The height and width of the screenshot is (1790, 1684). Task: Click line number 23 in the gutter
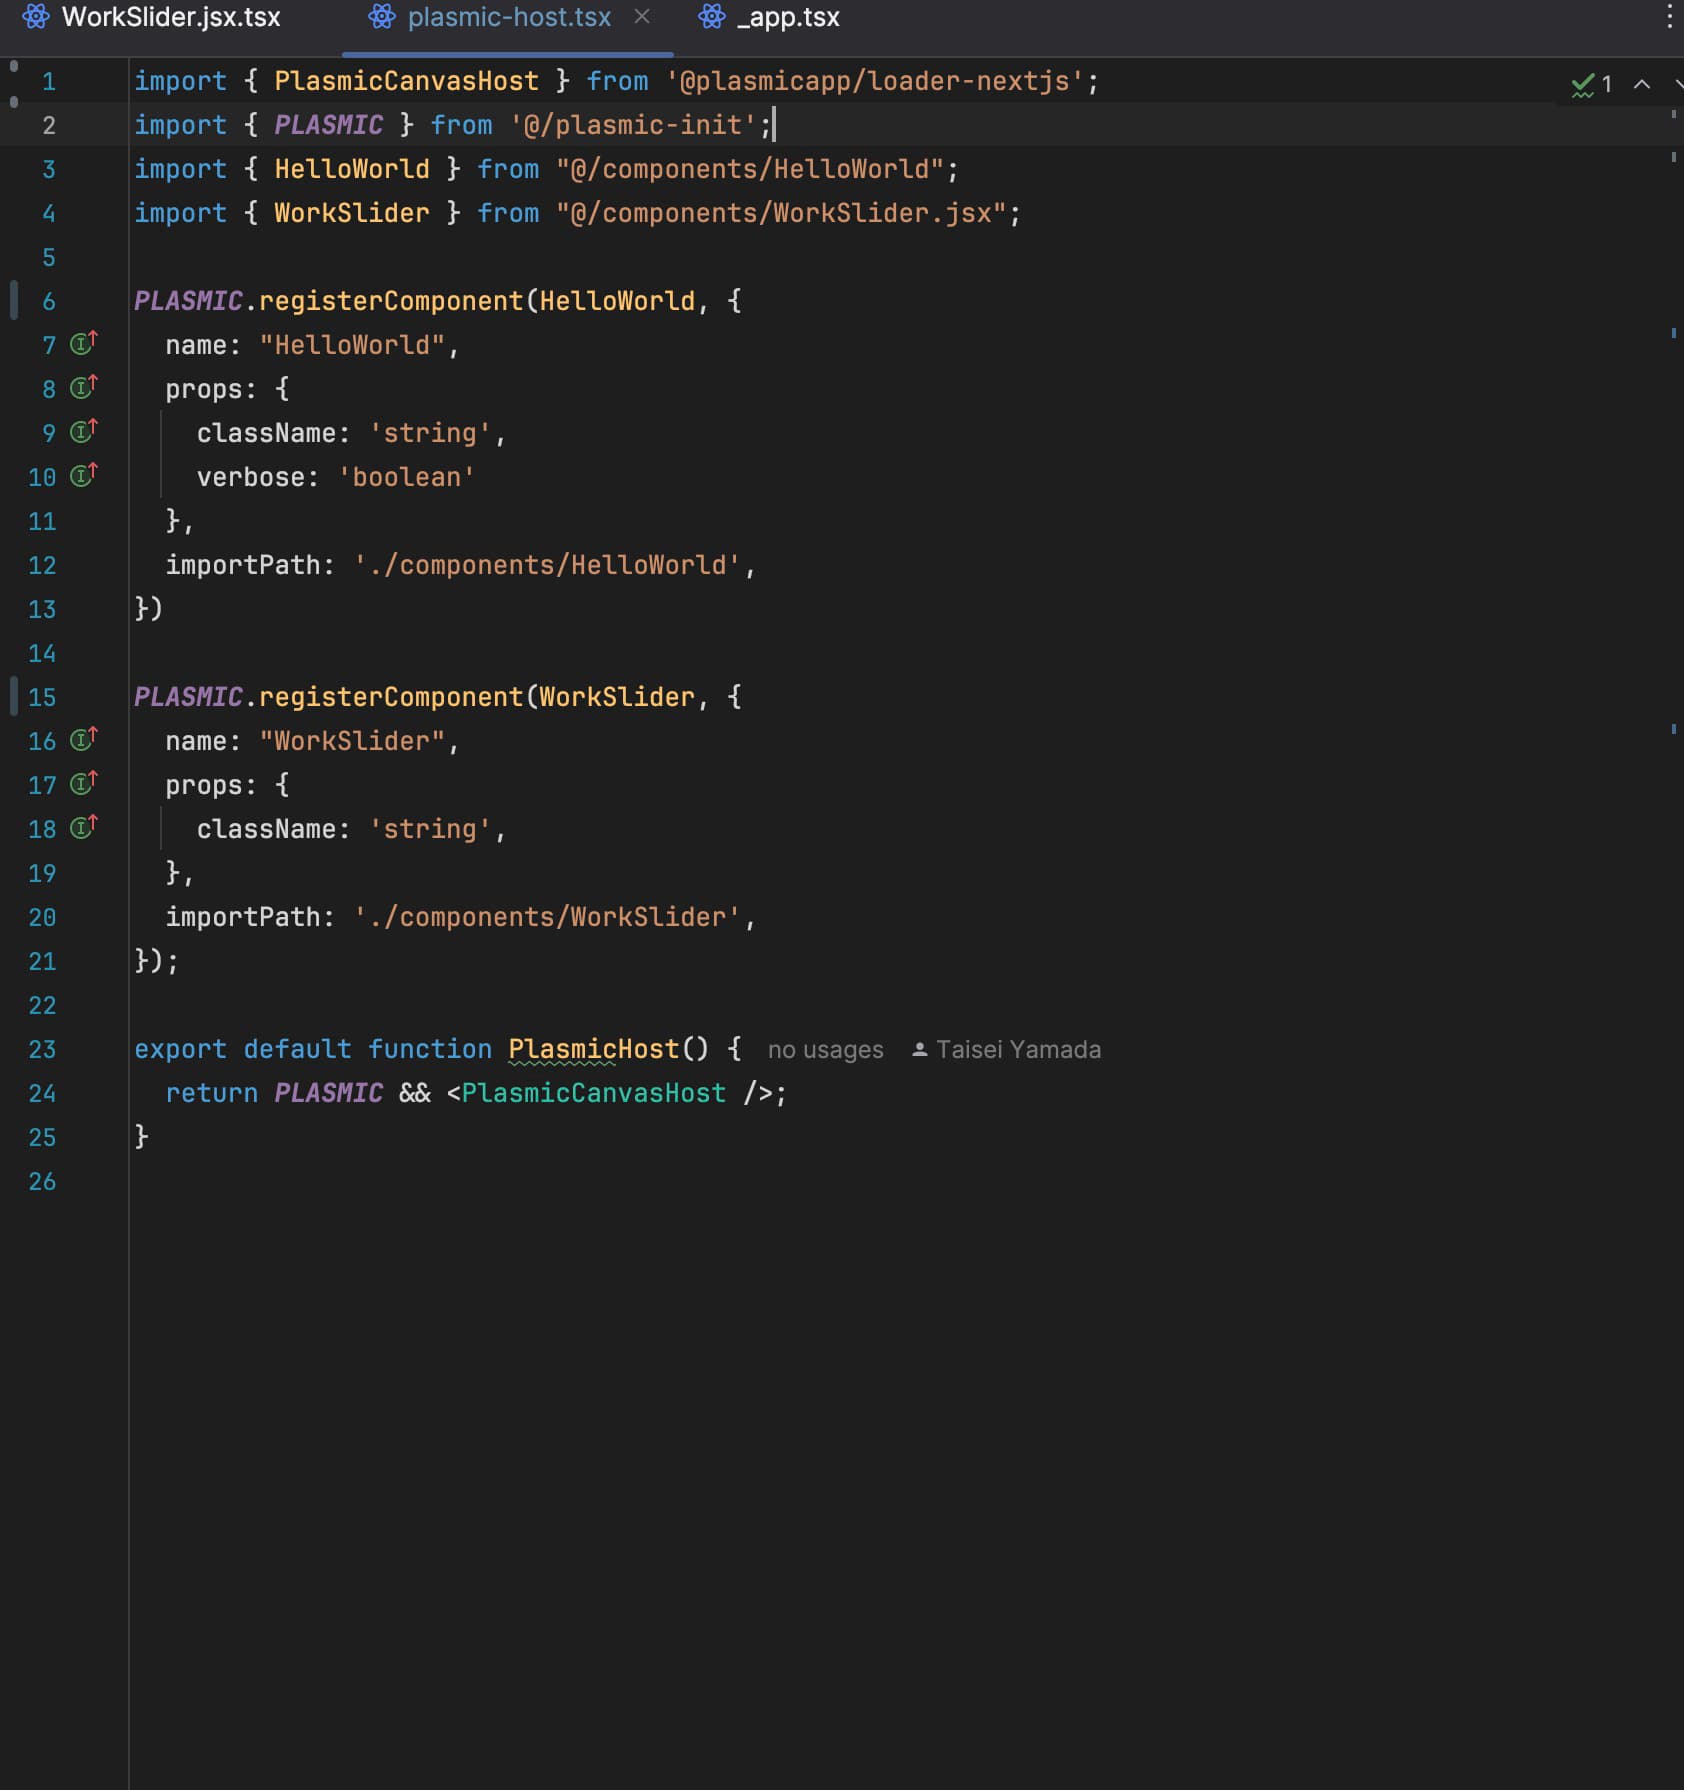(42, 1050)
